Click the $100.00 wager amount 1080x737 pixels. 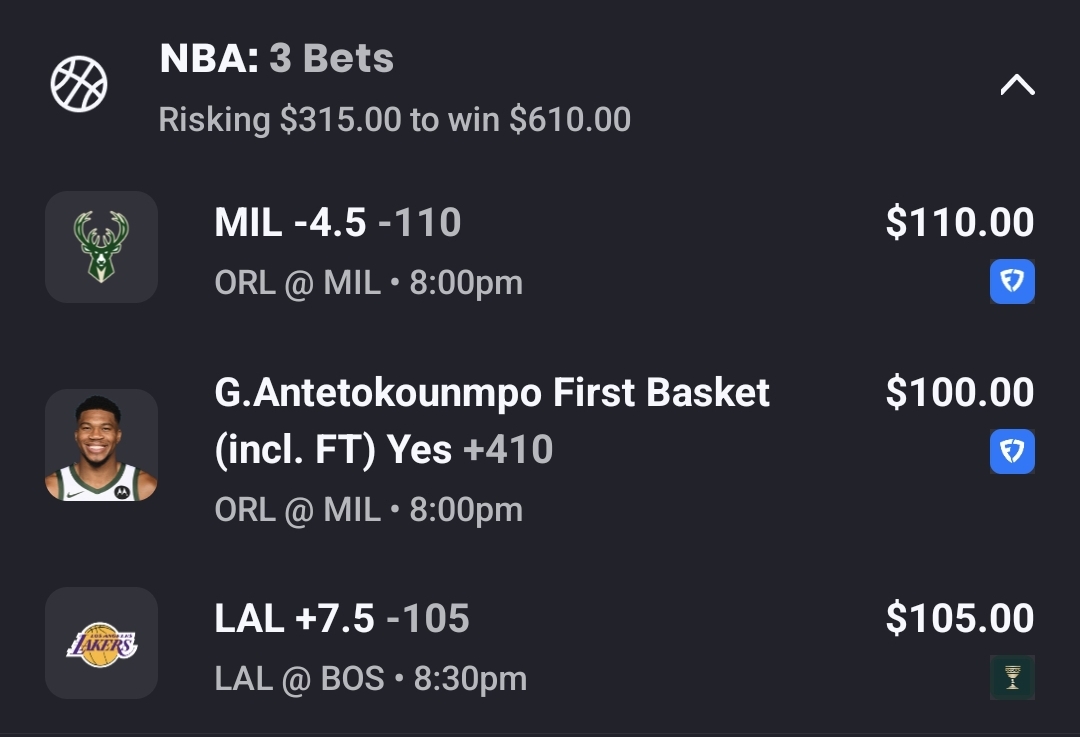[959, 393]
